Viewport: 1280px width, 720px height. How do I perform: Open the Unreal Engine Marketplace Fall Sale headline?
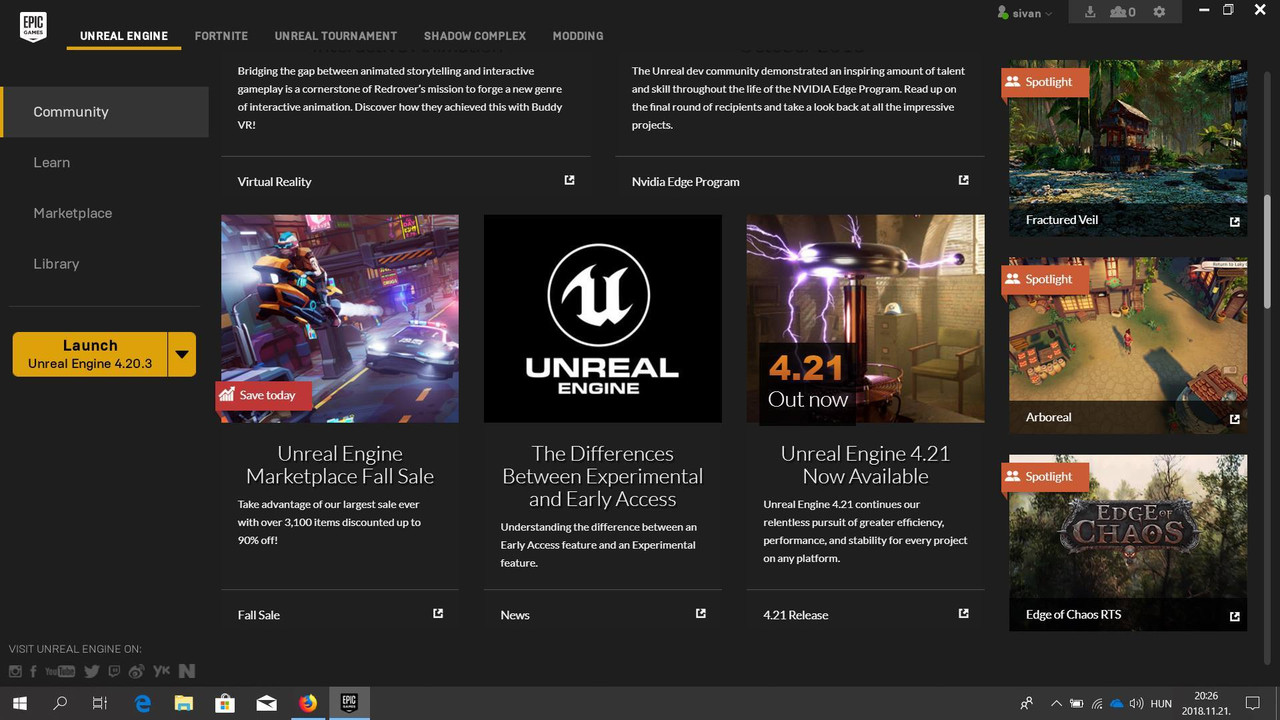[x=340, y=465]
